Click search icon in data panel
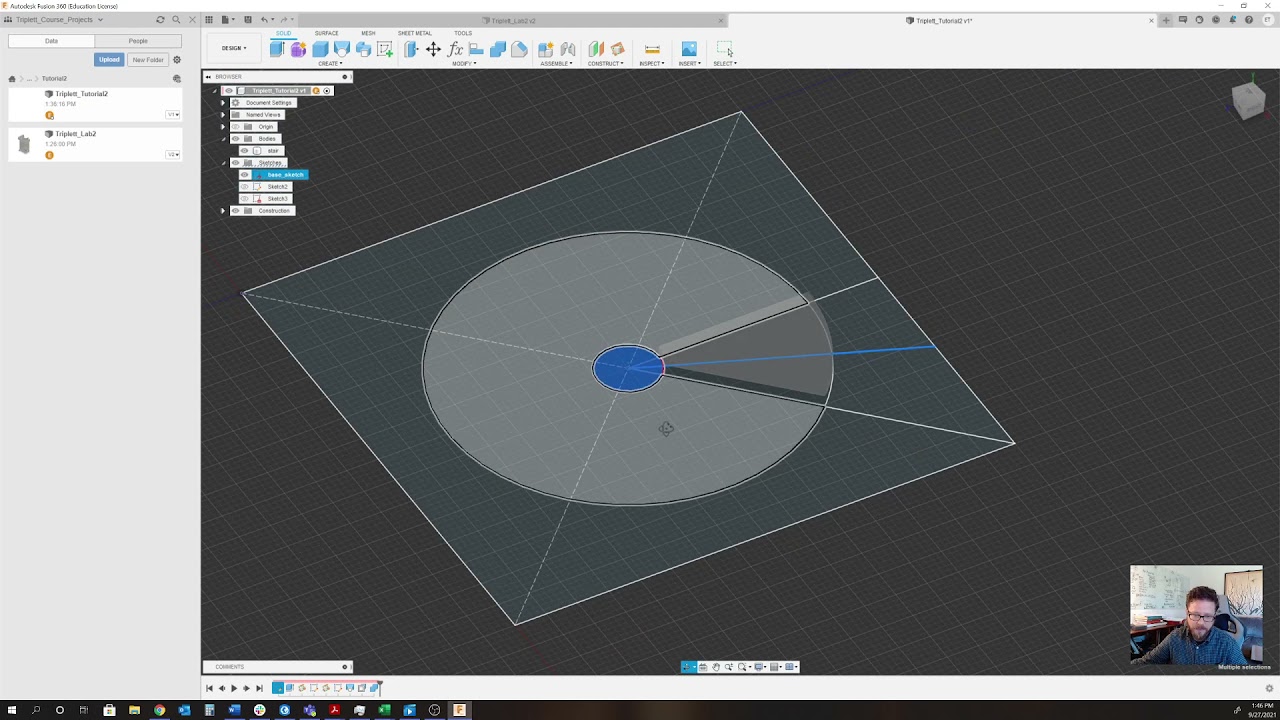 coord(176,20)
